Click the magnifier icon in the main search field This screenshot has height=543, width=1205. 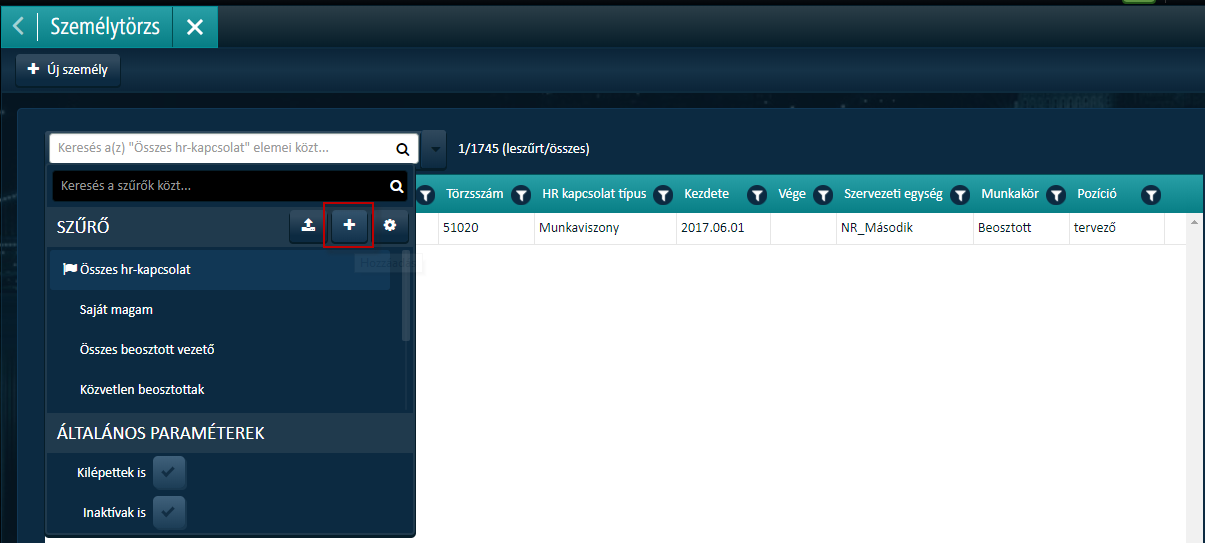(x=403, y=149)
